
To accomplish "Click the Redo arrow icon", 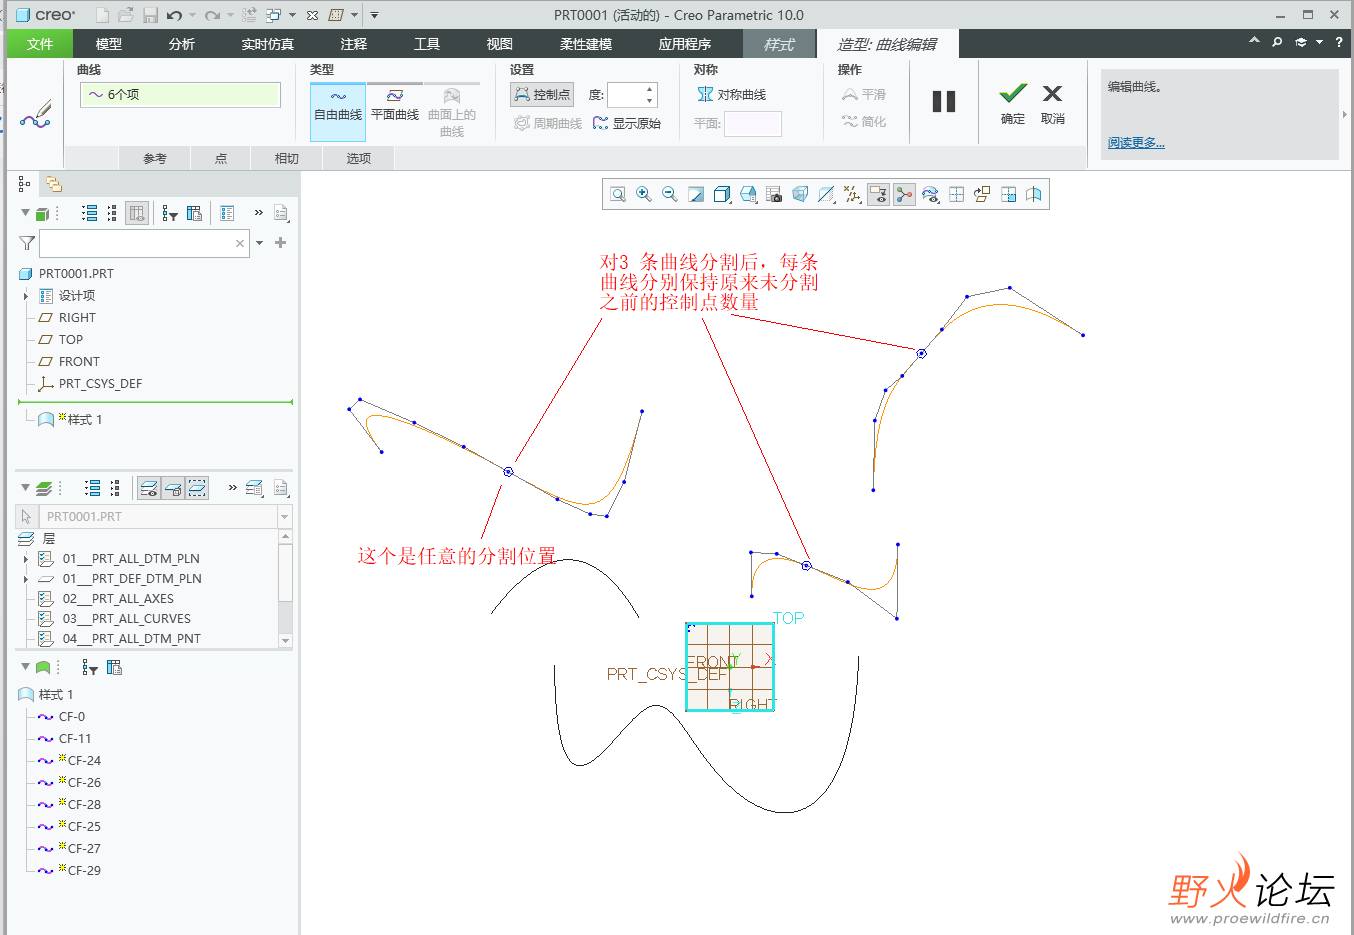I will tap(211, 15).
